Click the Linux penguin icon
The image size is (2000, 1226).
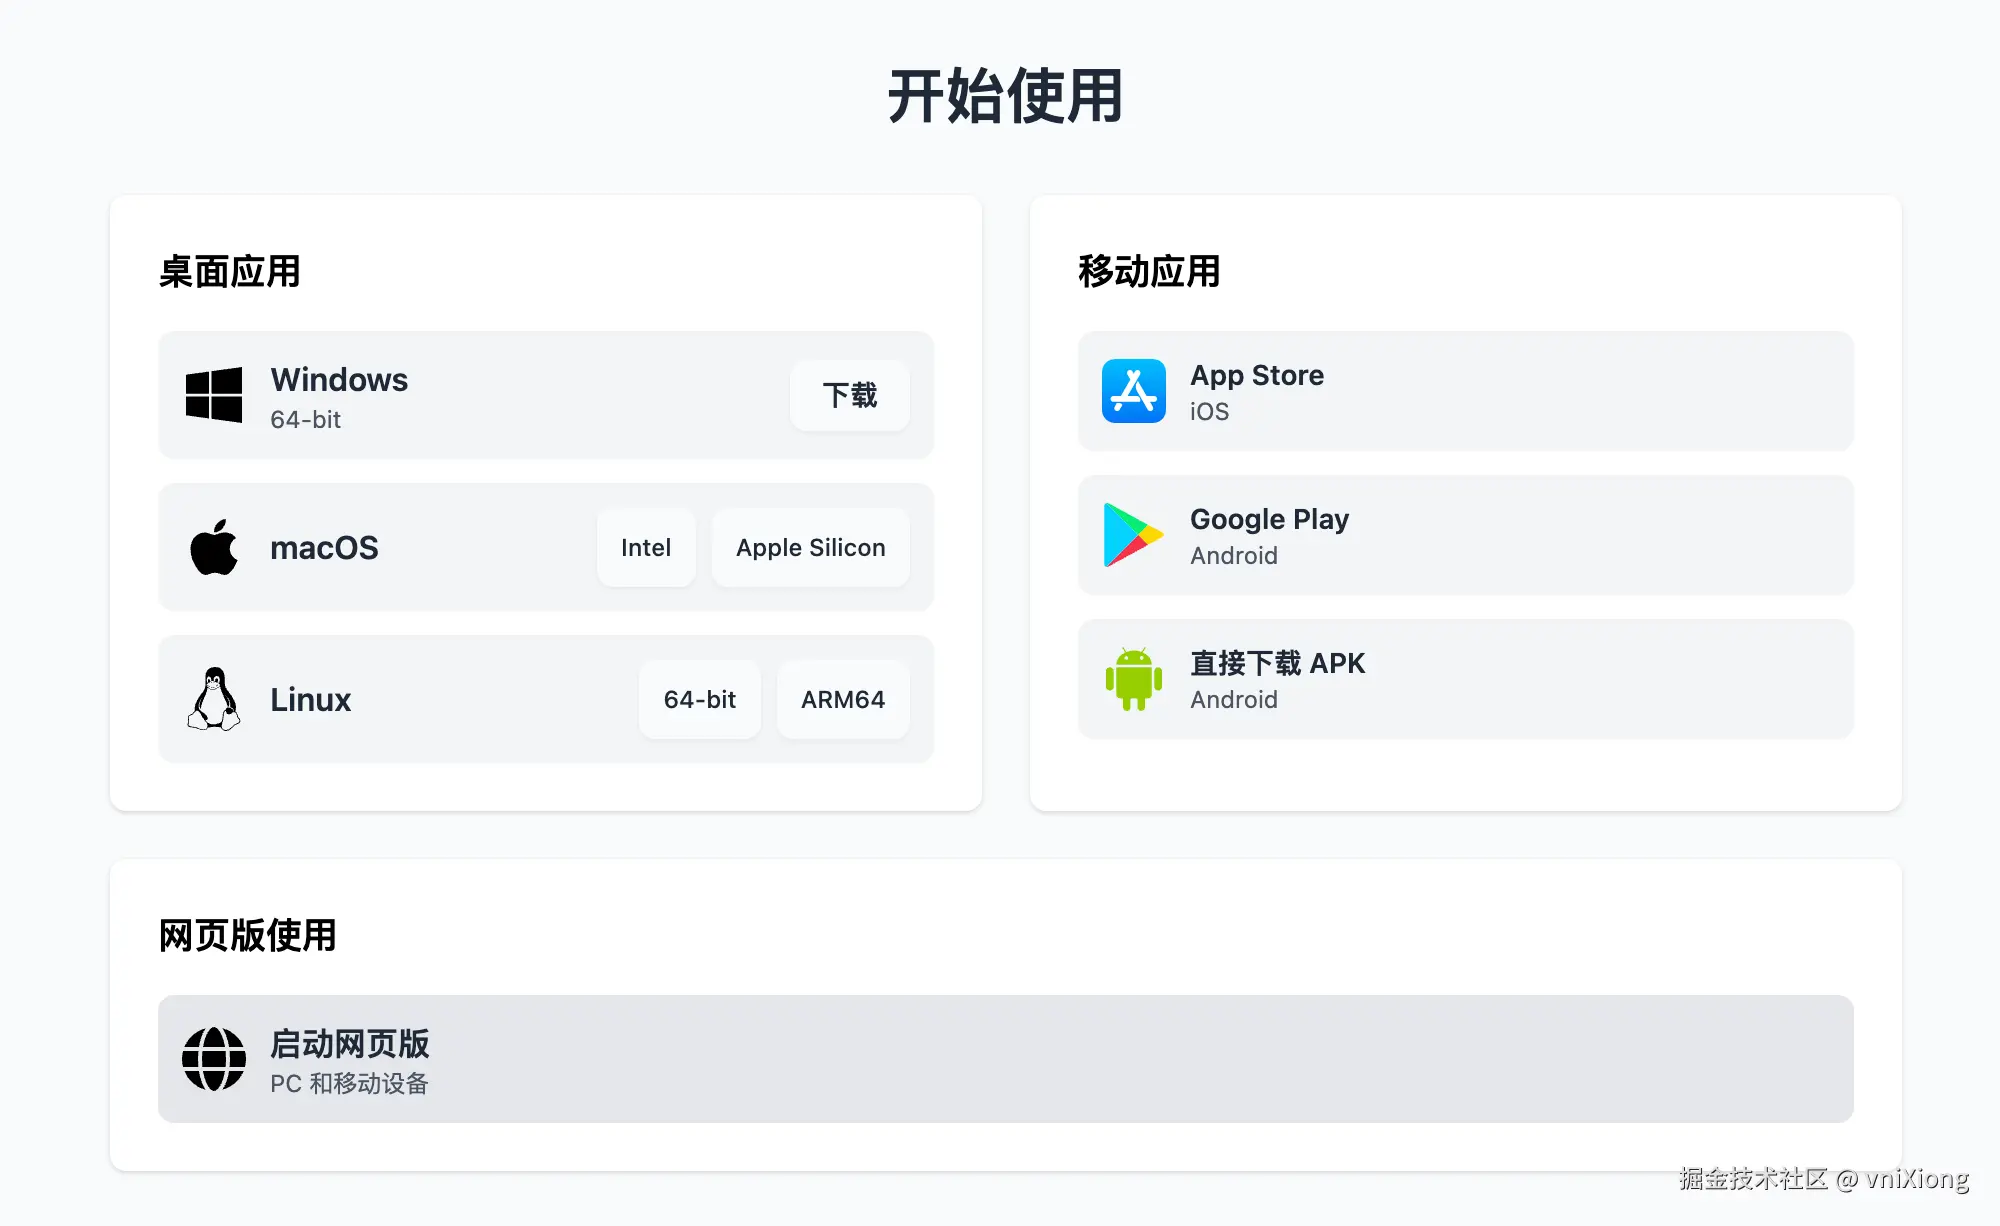tap(214, 699)
